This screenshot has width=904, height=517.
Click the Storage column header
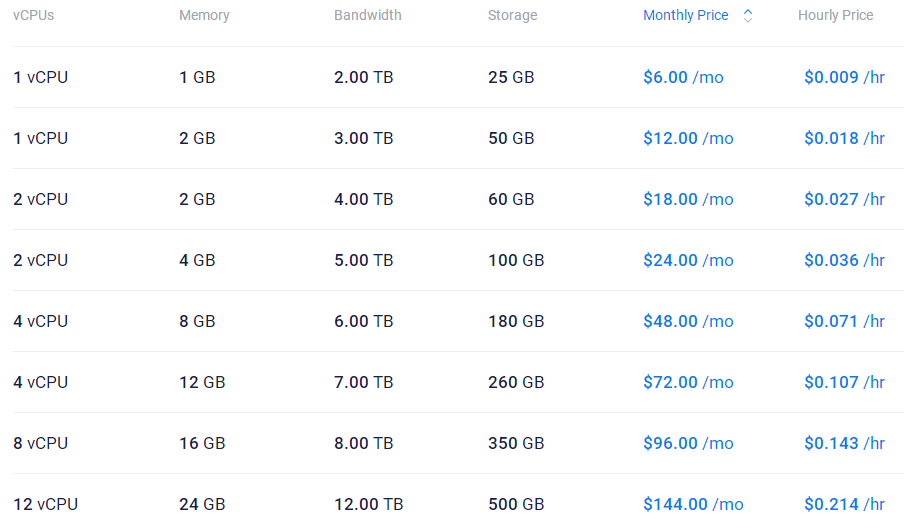(x=512, y=16)
